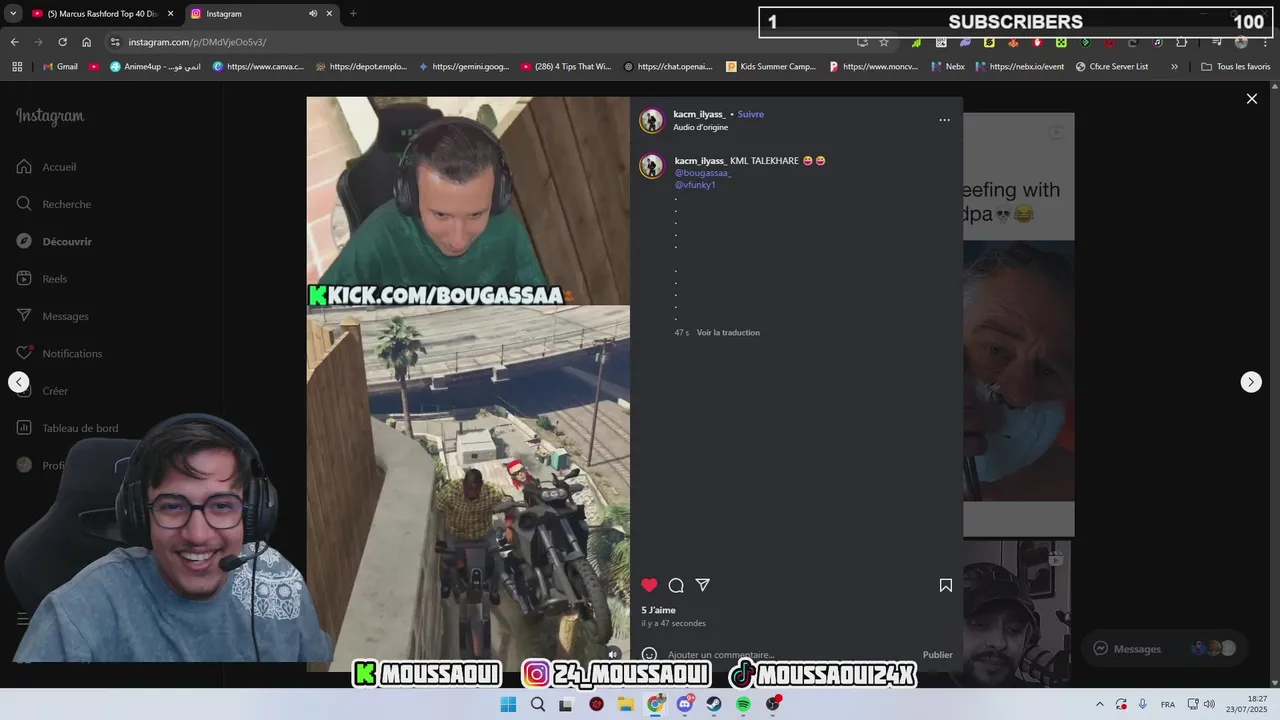Viewport: 1280px width, 720px height.
Task: Open the canva.com bookmark
Action: click(258, 67)
